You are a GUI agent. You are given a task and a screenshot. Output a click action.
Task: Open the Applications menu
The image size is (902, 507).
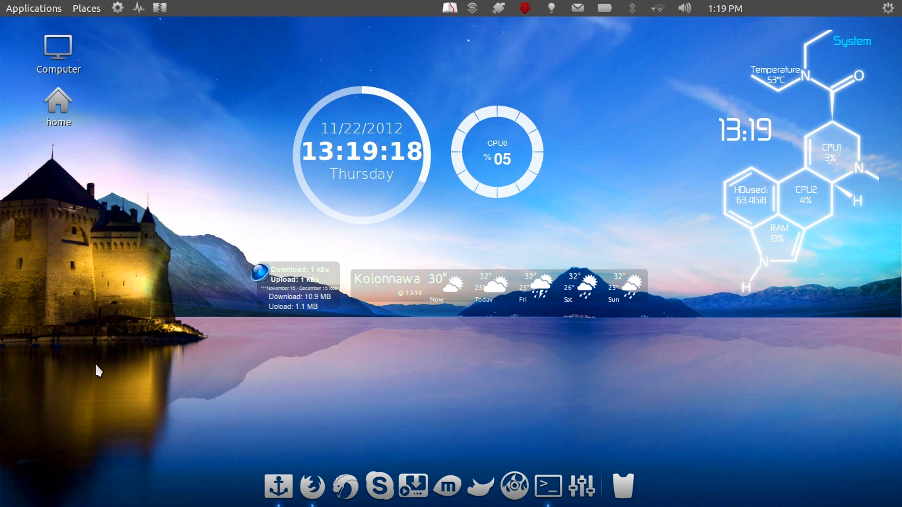(x=33, y=9)
